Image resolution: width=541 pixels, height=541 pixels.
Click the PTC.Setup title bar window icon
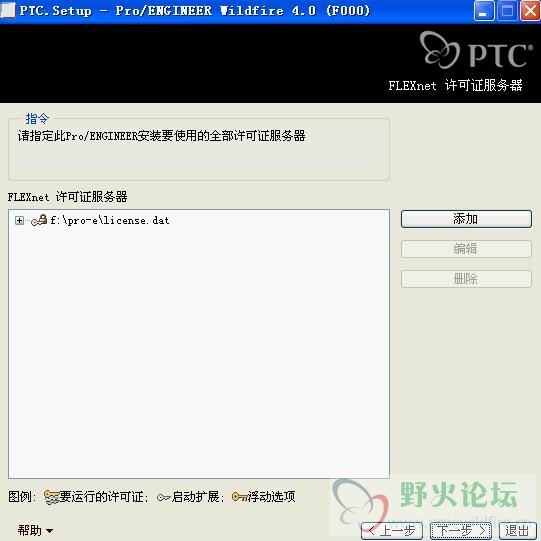click(8, 10)
